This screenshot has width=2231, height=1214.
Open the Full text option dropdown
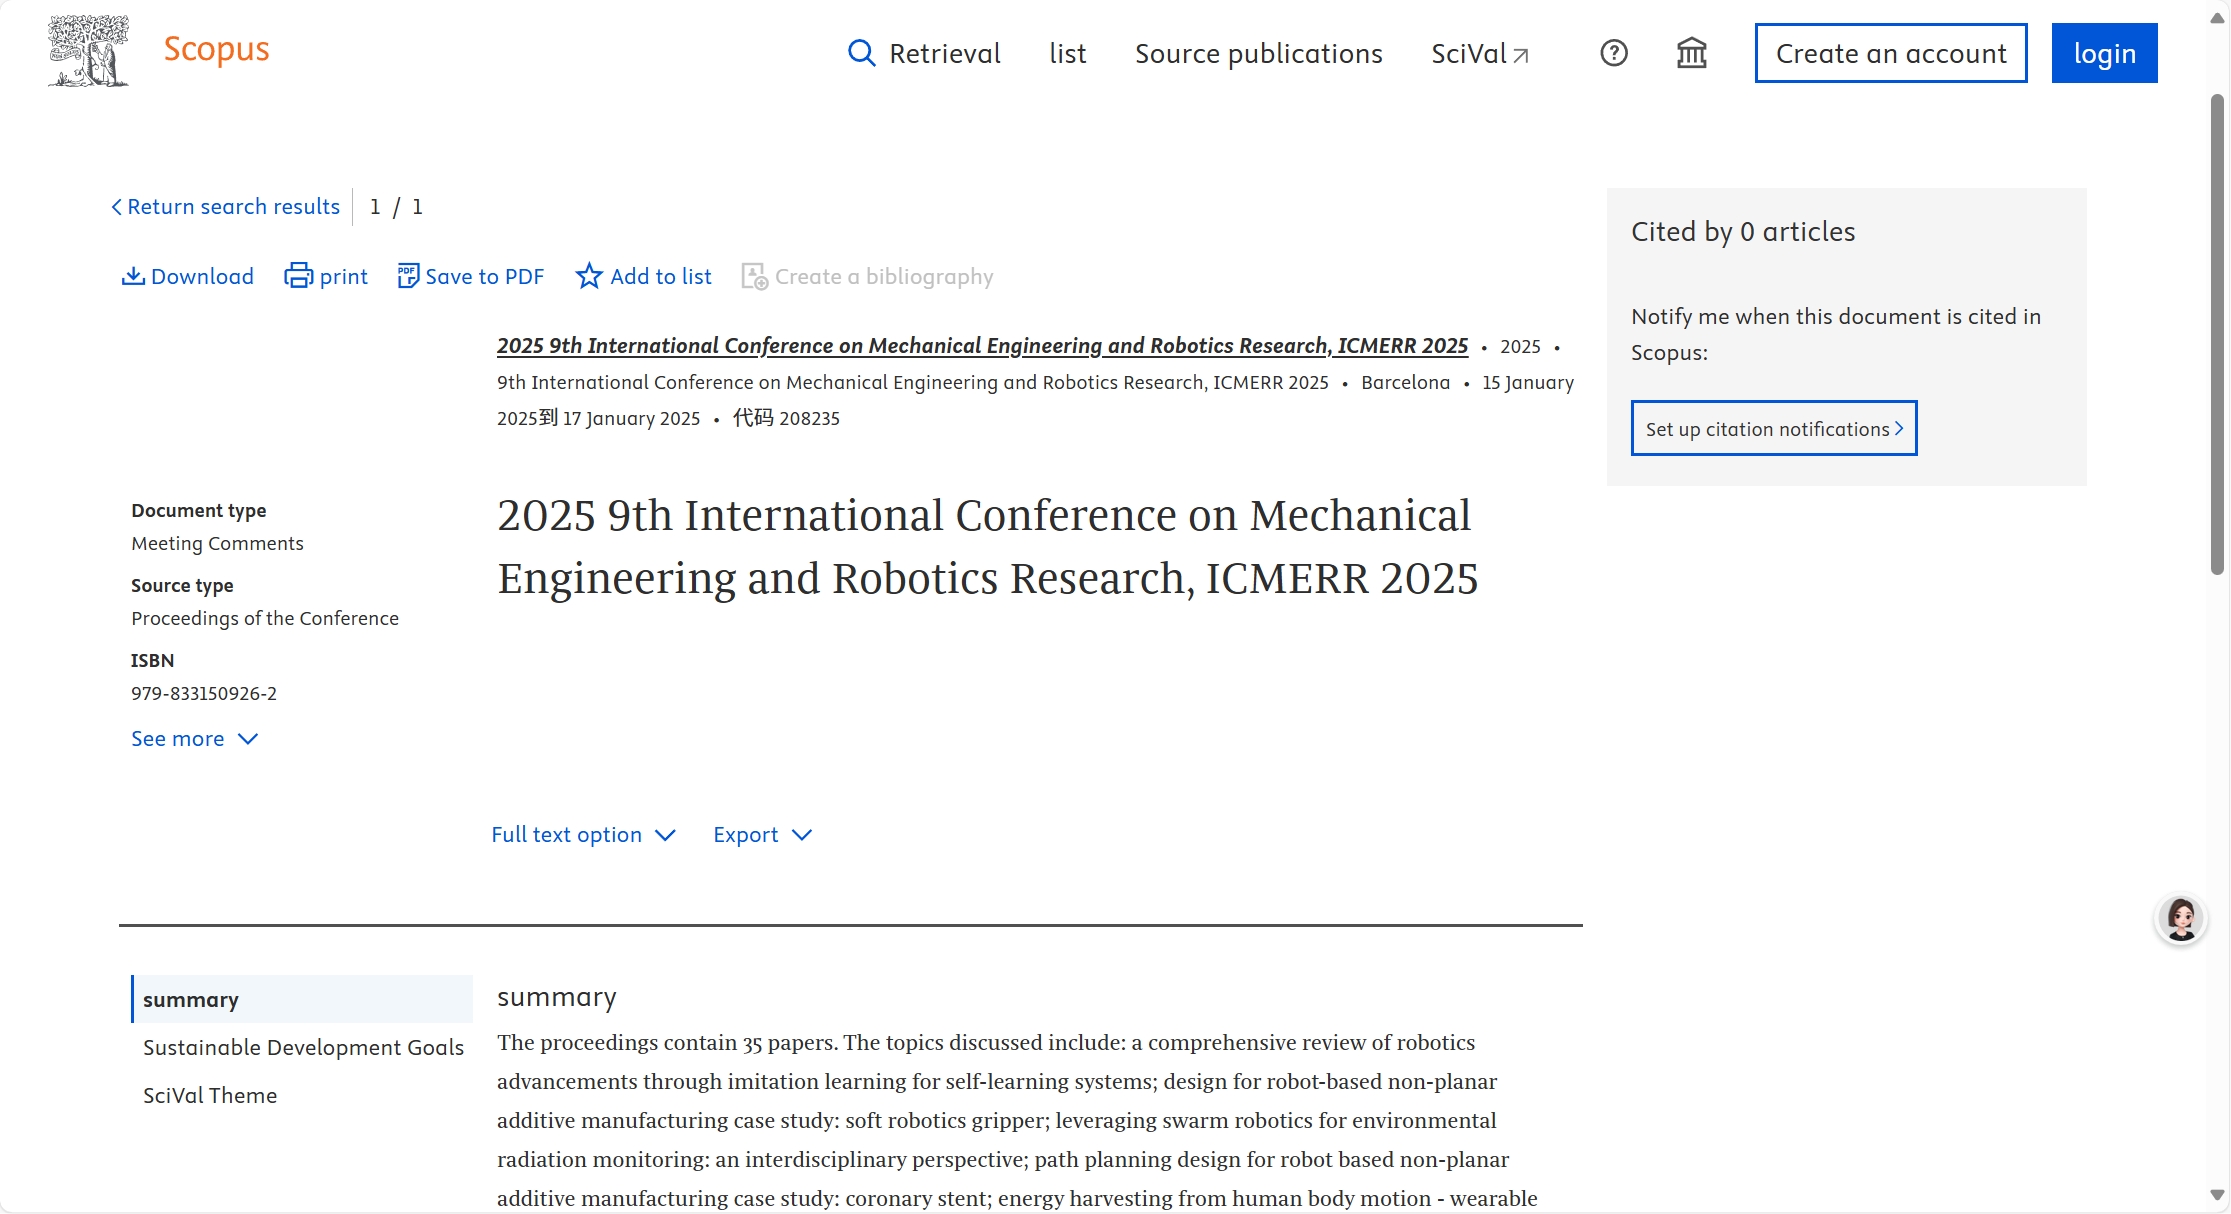click(x=583, y=834)
